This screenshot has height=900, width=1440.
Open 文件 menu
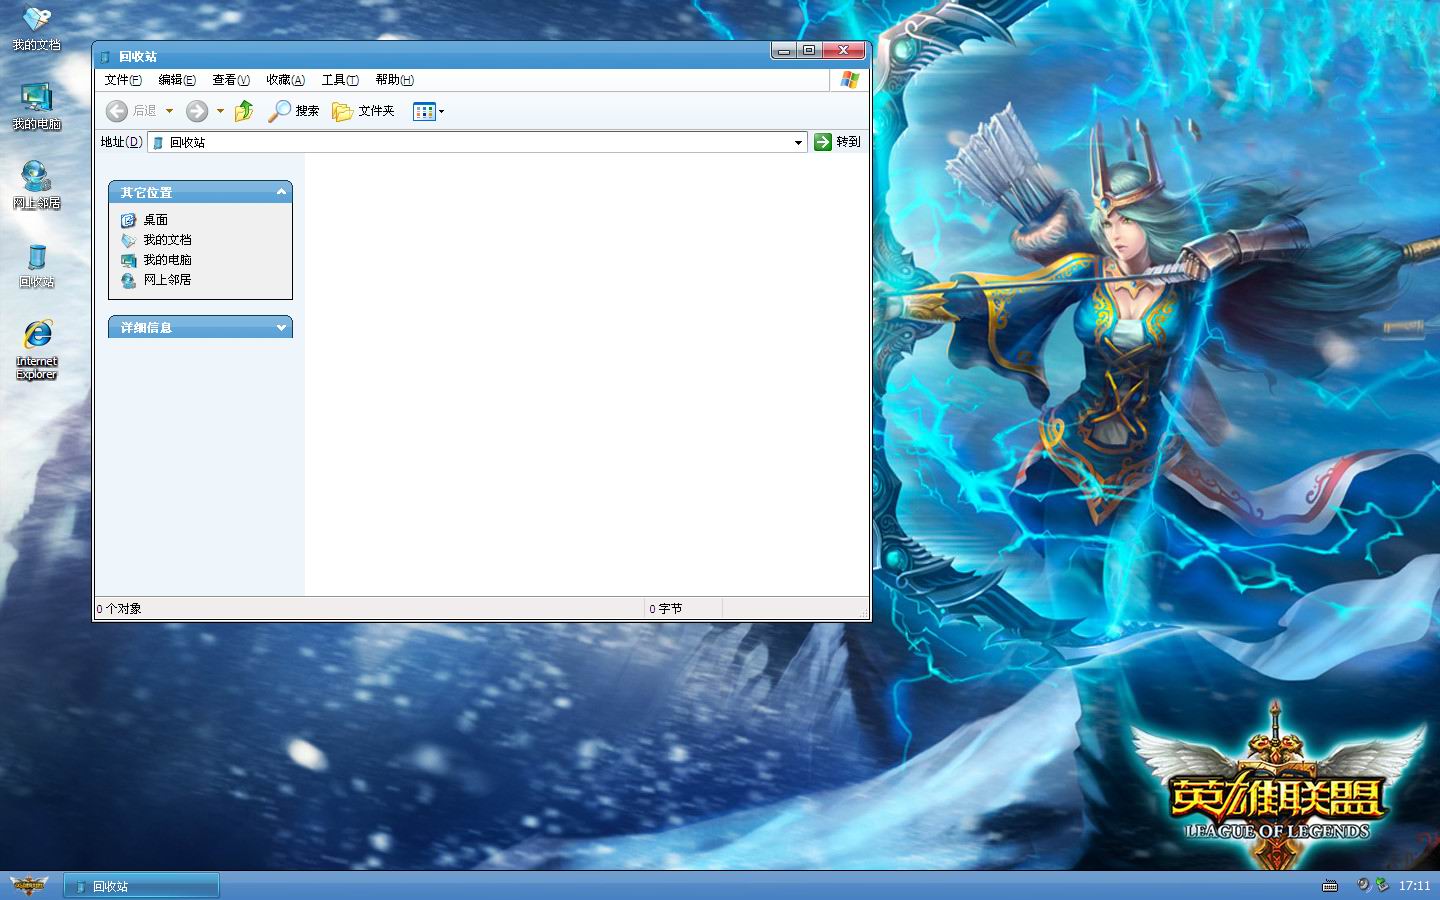coord(123,80)
